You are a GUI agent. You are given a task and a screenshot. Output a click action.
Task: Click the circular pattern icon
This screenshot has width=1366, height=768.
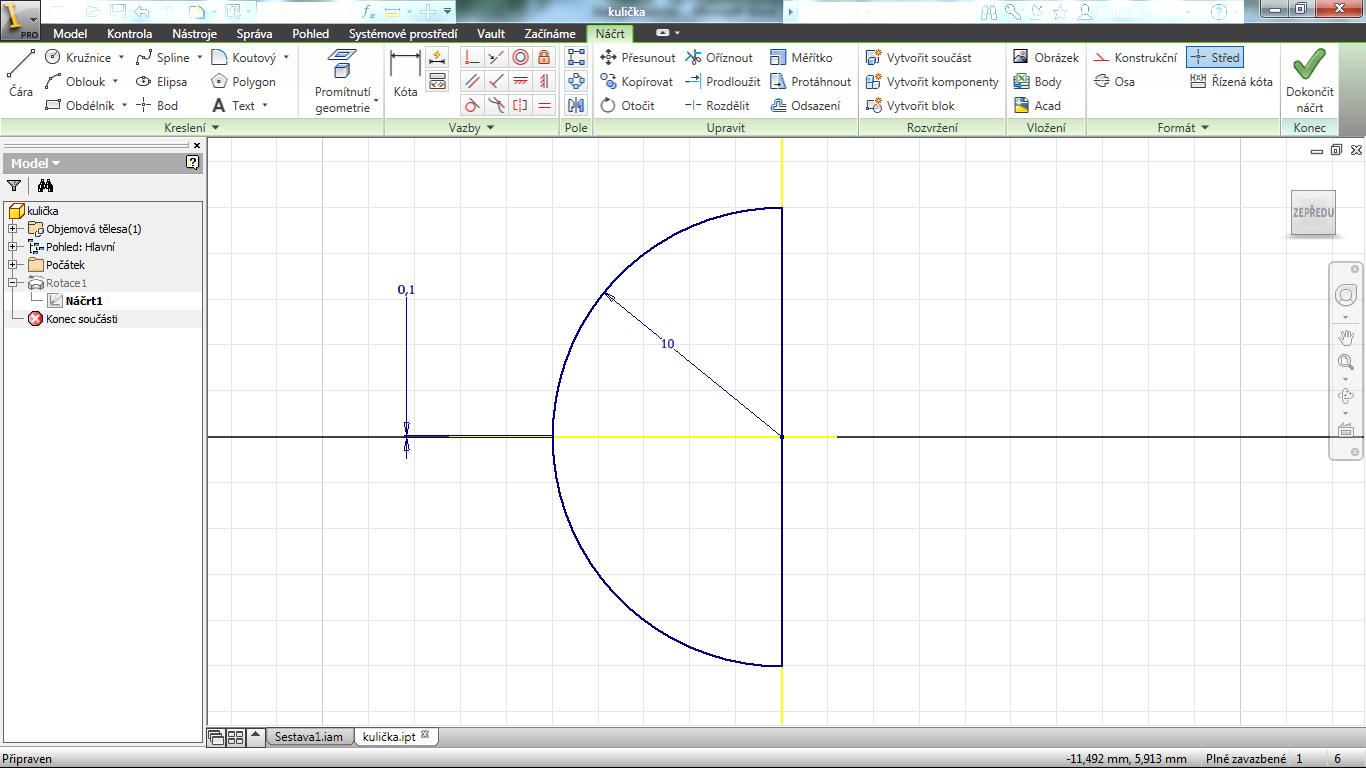(x=576, y=81)
